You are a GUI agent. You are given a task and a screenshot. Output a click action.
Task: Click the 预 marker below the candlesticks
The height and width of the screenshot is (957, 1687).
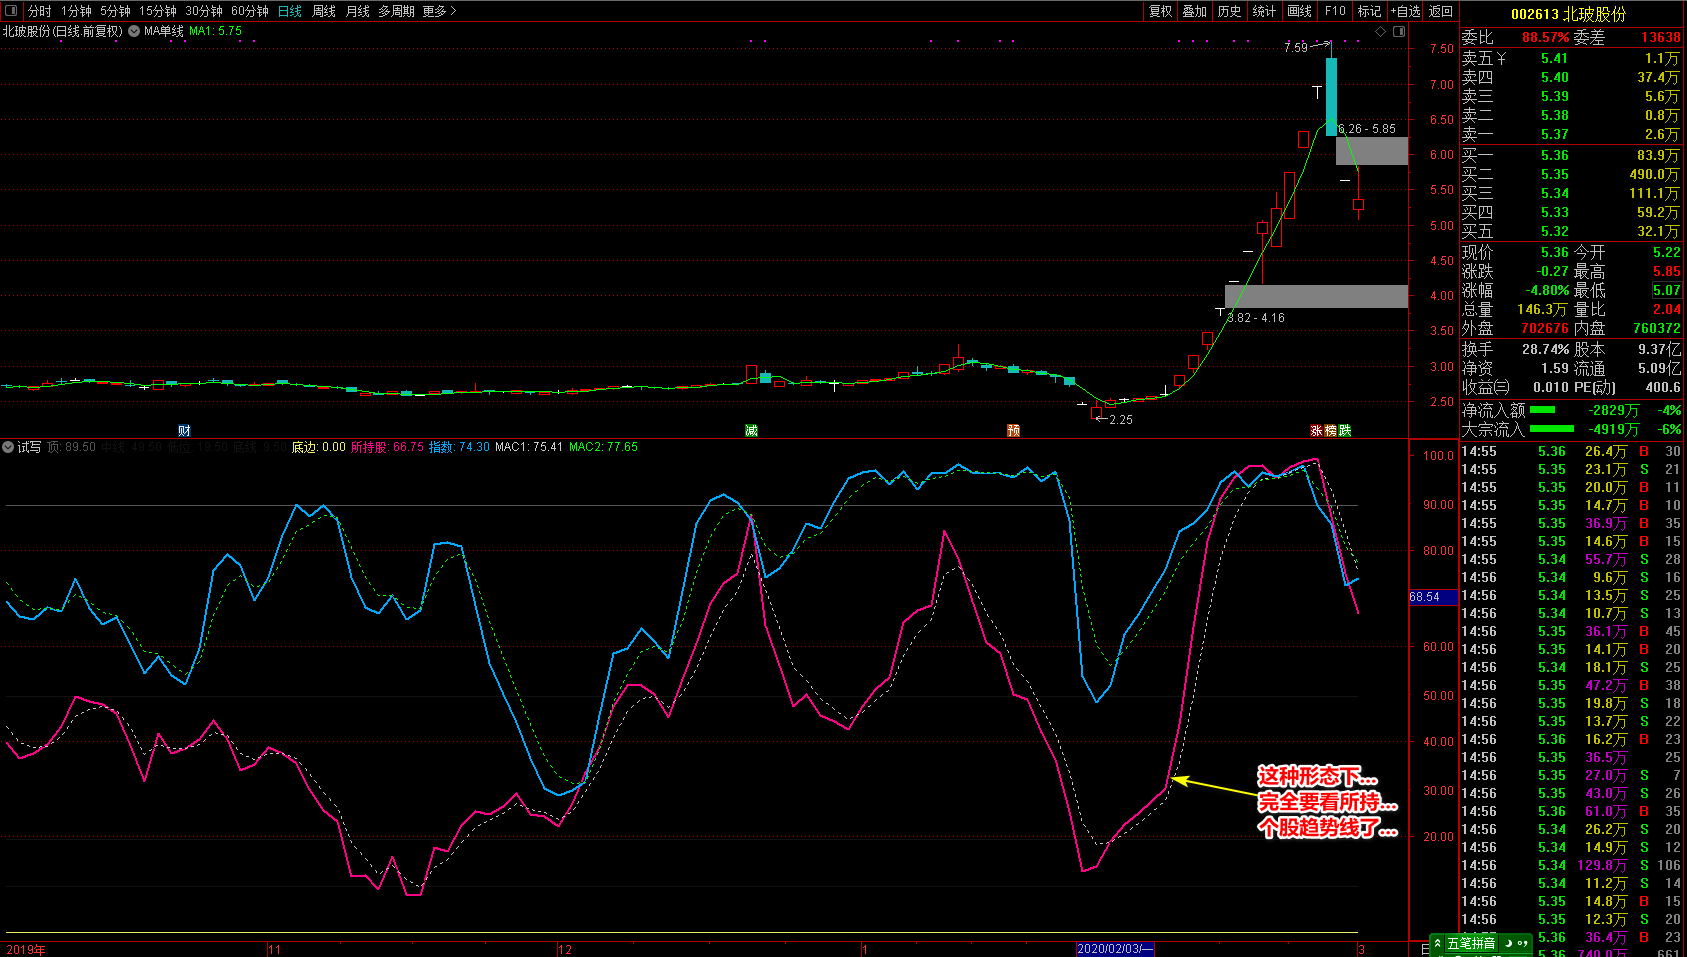[1013, 431]
